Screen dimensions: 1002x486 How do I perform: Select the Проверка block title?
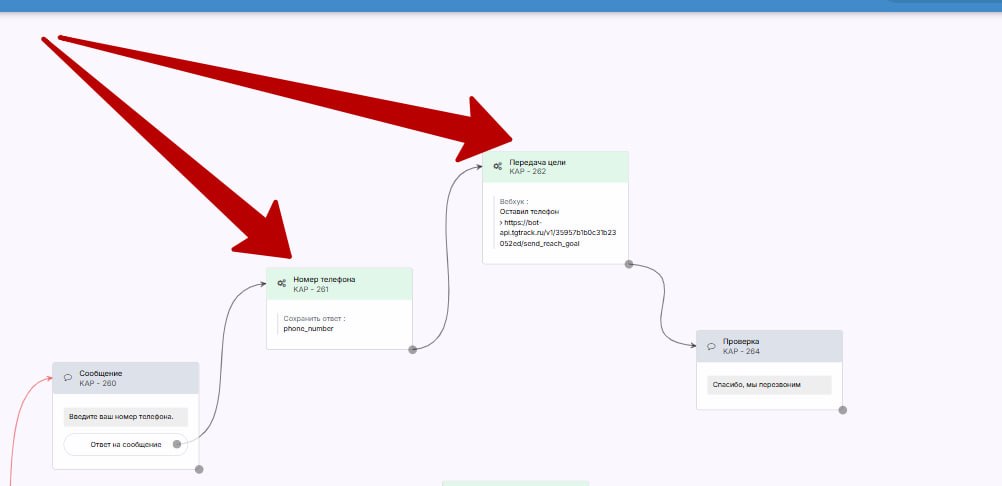click(x=741, y=342)
